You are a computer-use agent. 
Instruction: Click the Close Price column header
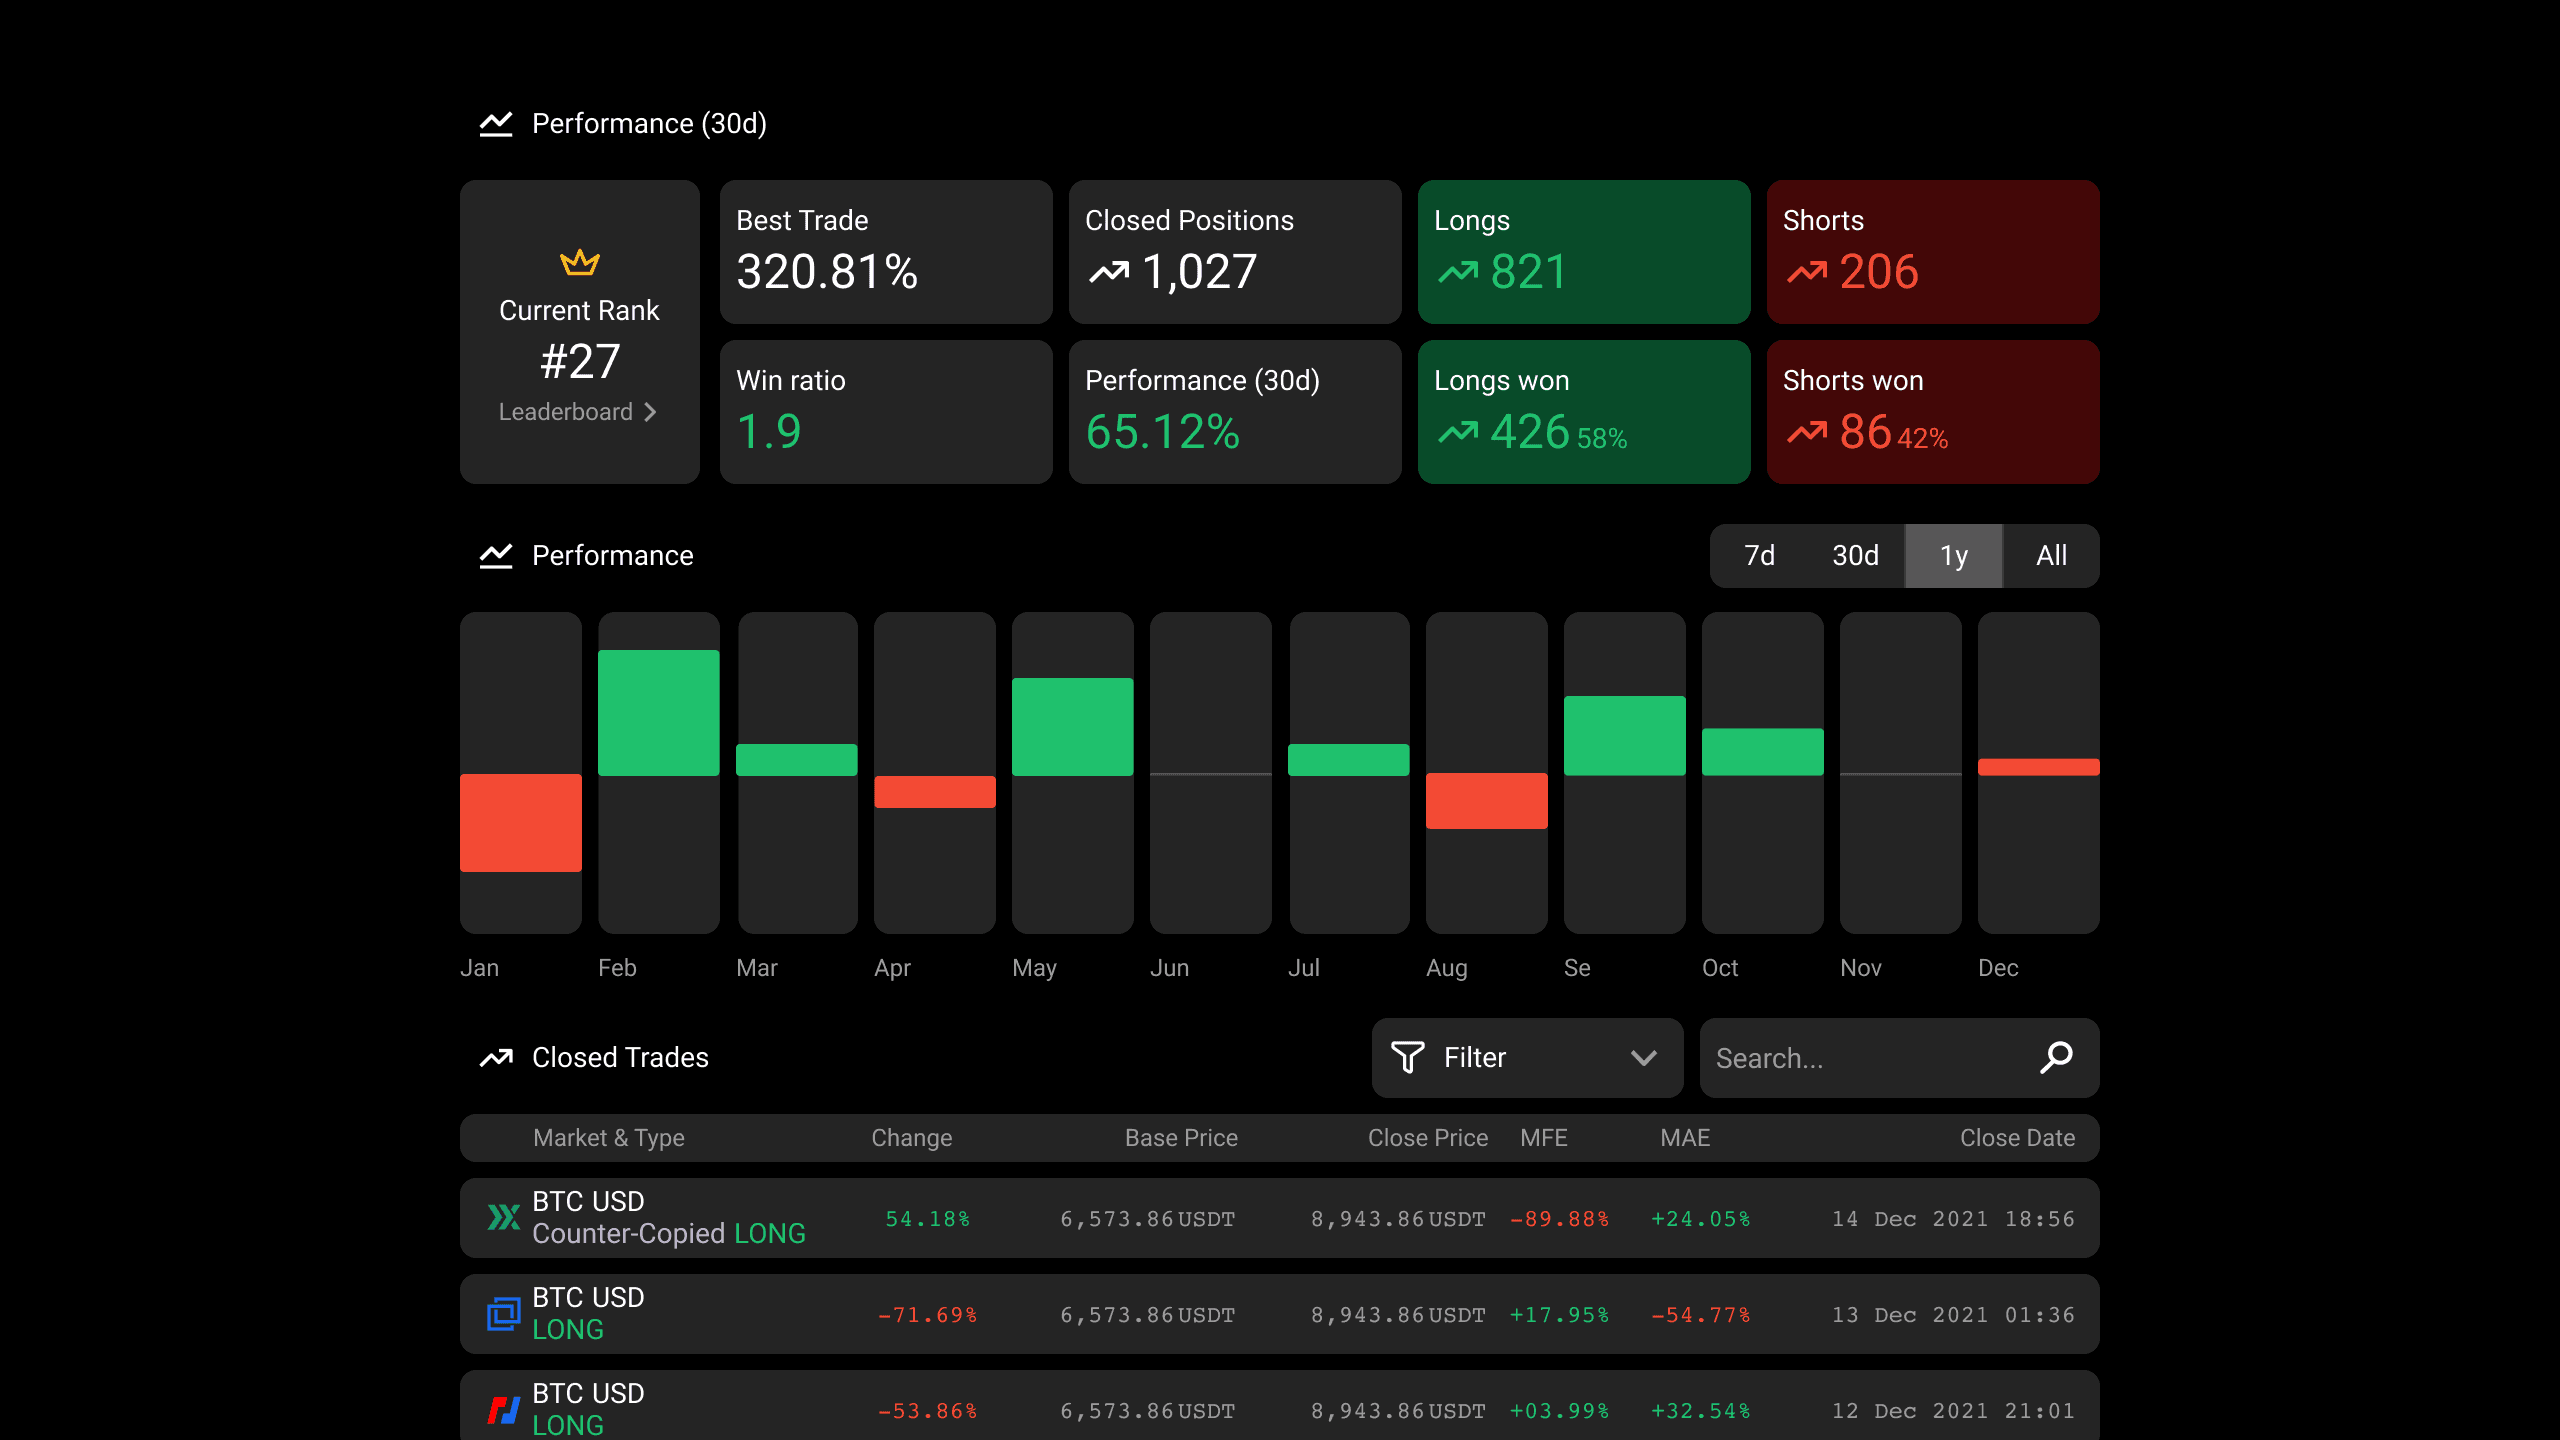click(1428, 1138)
